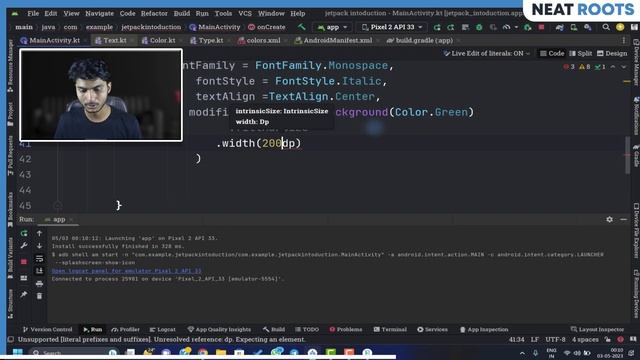Image resolution: width=640 pixels, height=360 pixels.
Task: Open the Layout Inspector tool window
Action: pos(597,329)
